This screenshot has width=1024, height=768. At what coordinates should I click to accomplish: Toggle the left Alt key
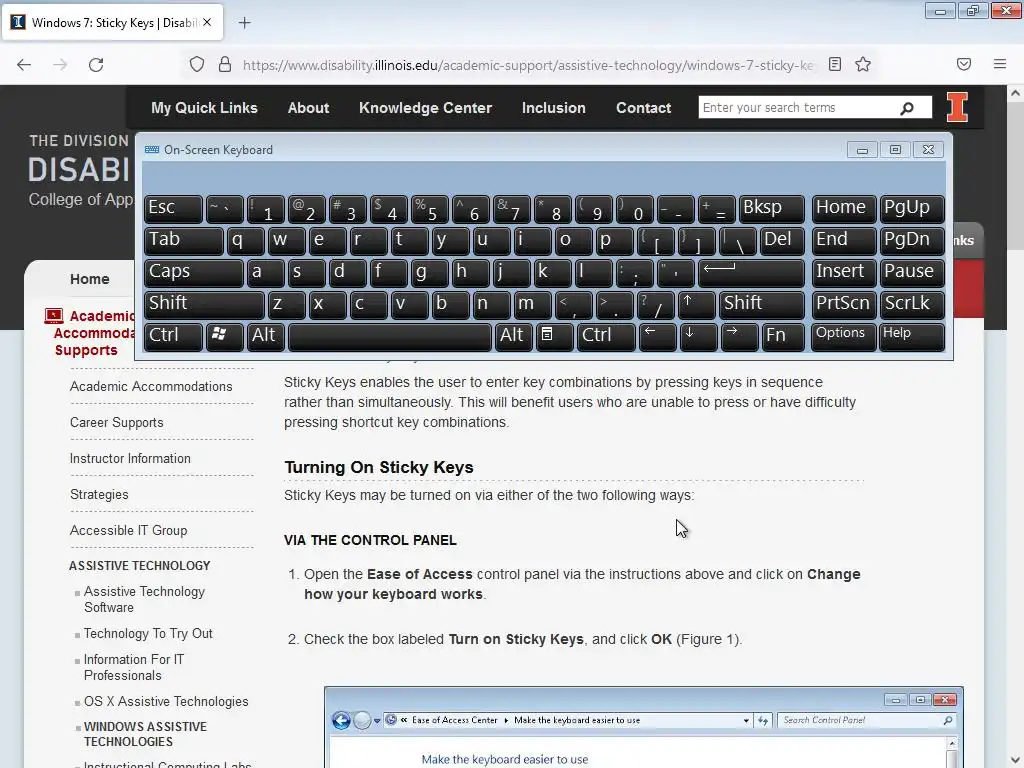[x=265, y=336]
